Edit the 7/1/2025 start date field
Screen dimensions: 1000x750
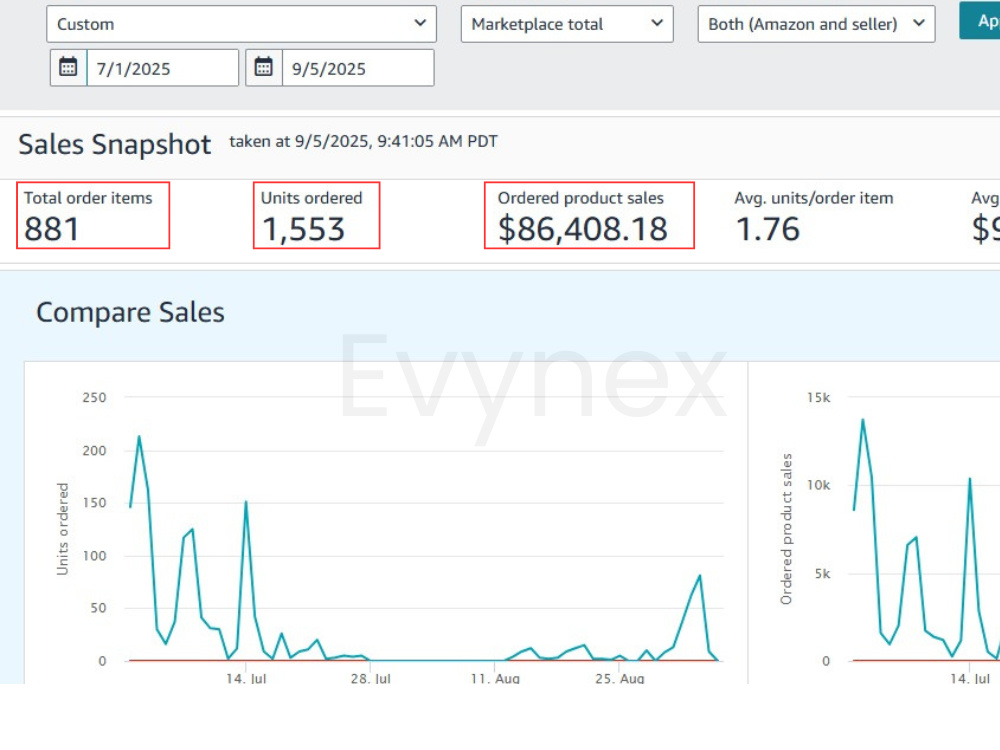[163, 68]
